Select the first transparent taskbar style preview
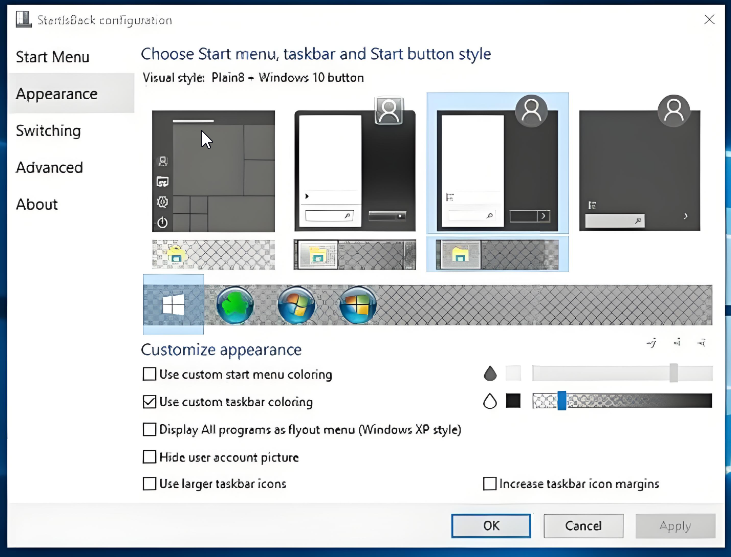 coord(213,254)
